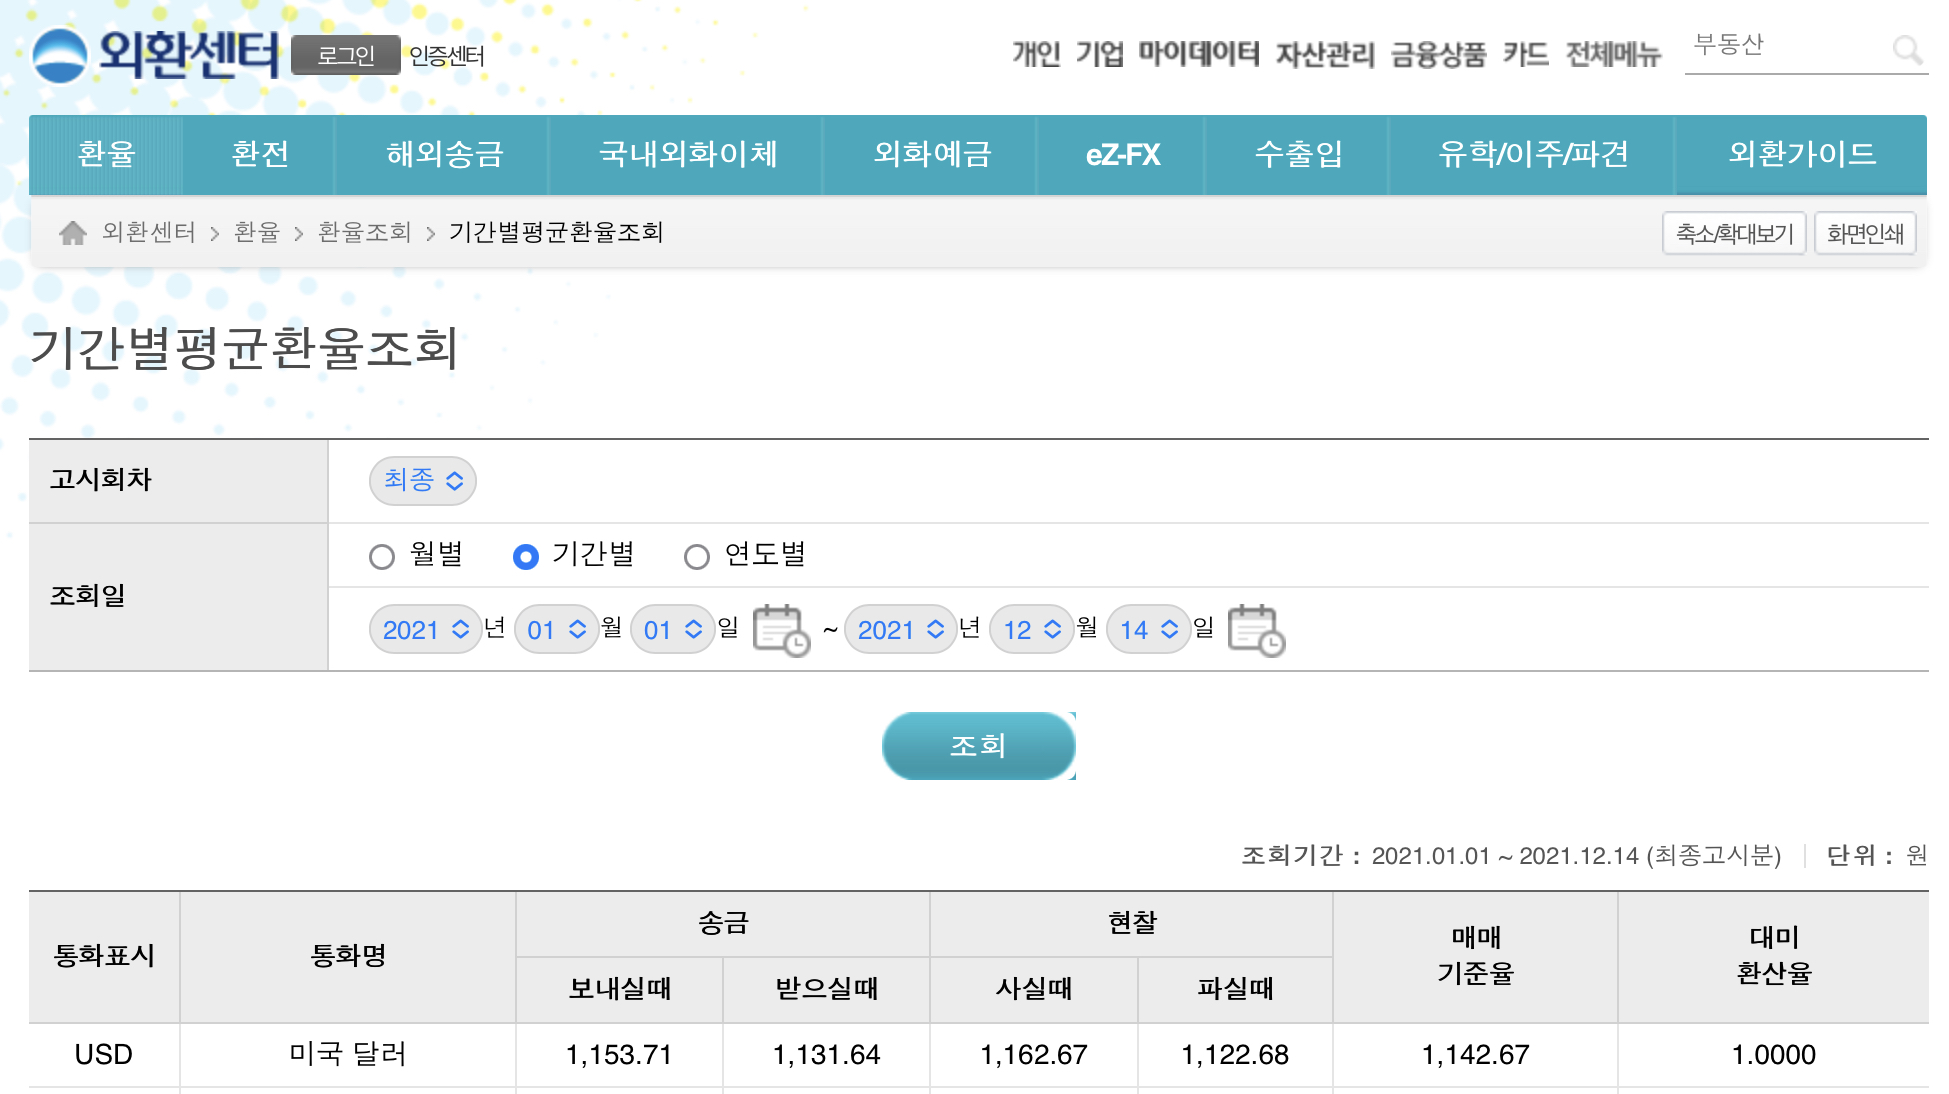Click the search magnifier icon
The height and width of the screenshot is (1094, 1949).
(1906, 50)
